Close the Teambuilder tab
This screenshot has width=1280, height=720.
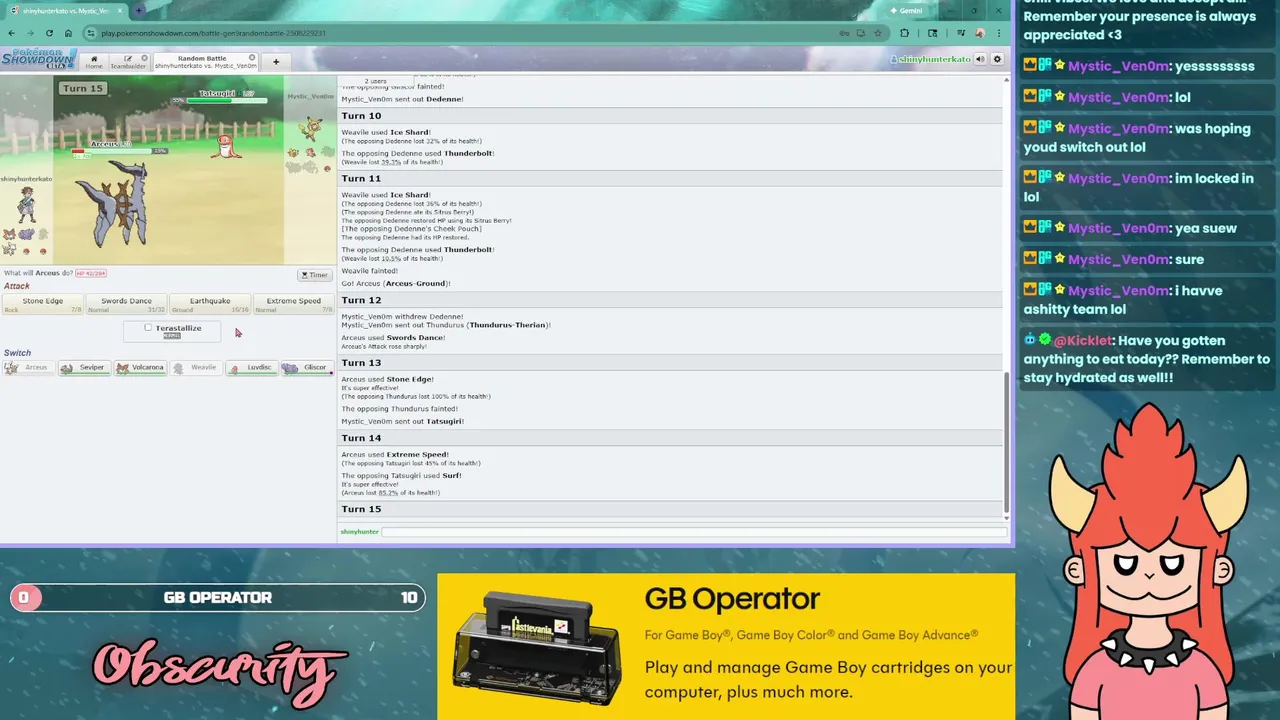tap(144, 58)
